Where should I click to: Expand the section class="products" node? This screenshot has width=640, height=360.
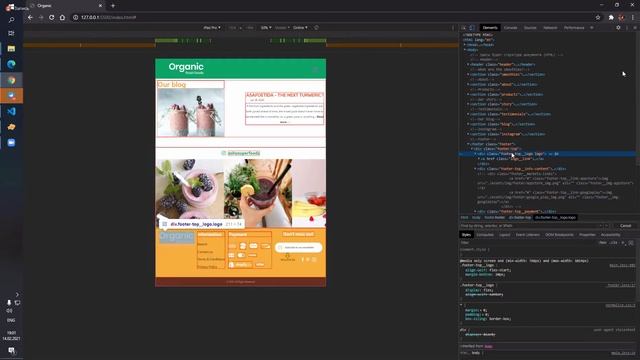[x=468, y=94]
